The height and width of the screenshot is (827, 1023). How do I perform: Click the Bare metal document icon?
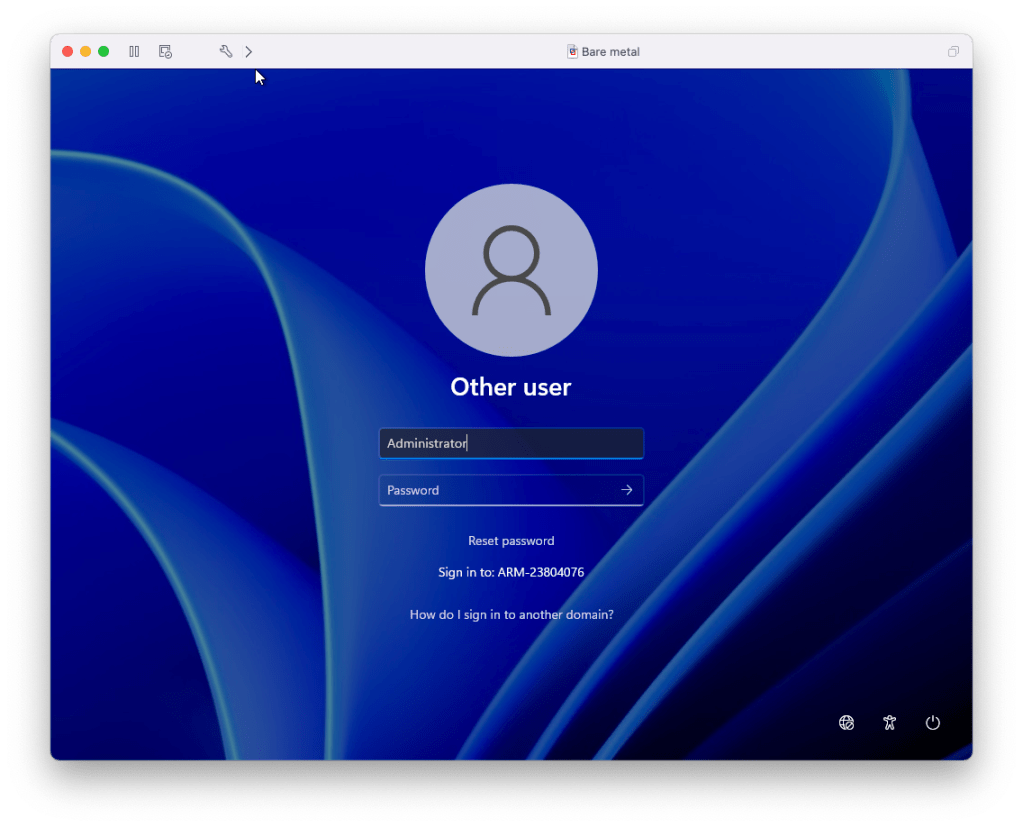click(x=573, y=52)
